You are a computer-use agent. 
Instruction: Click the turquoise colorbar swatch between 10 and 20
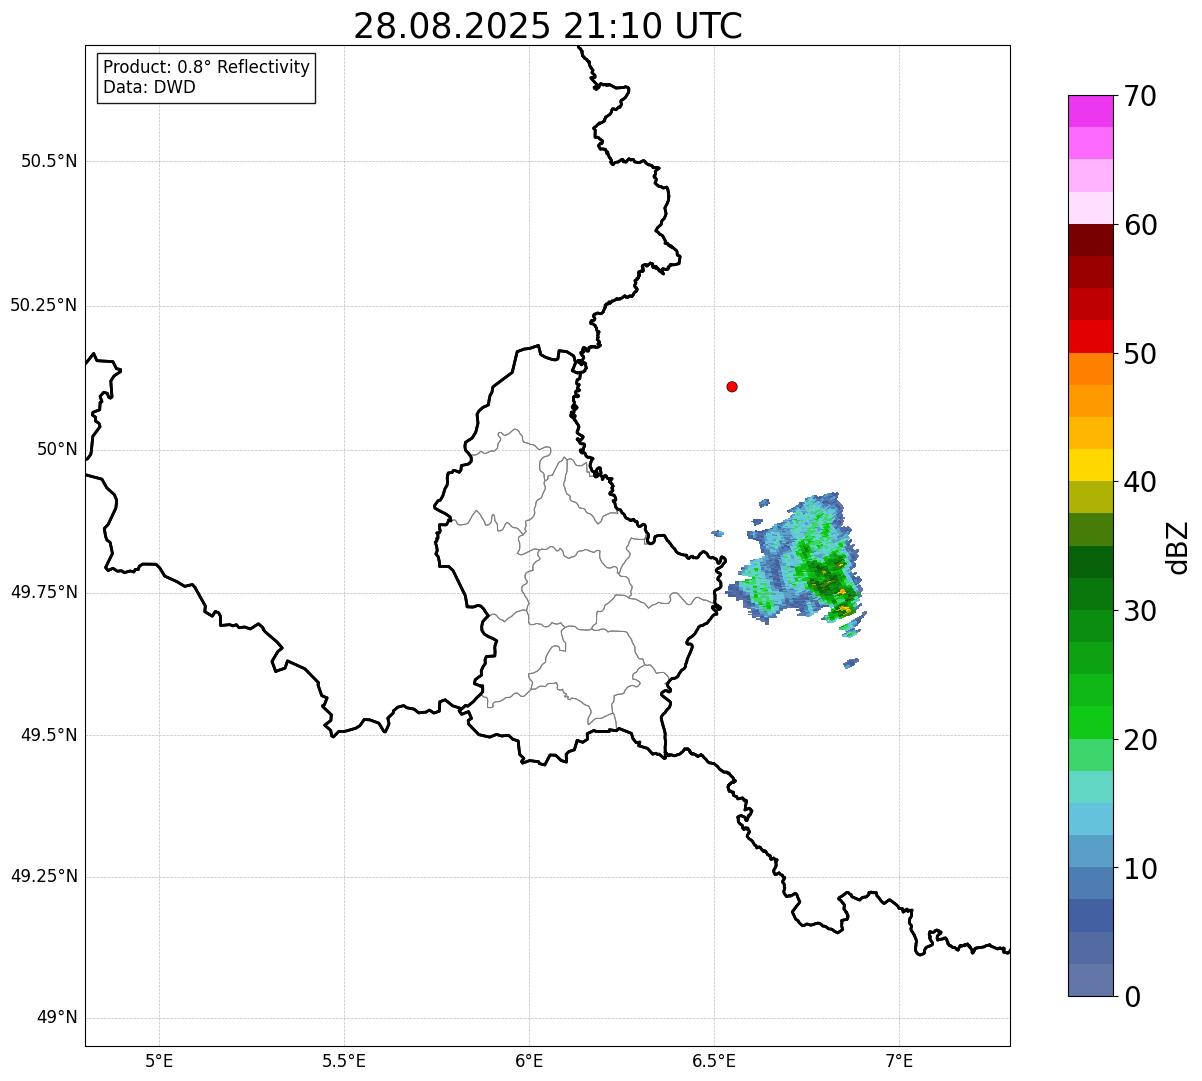[x=1090, y=787]
